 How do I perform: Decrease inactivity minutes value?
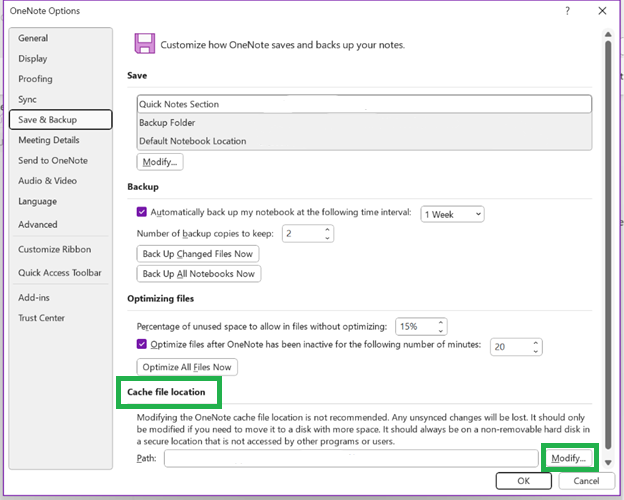click(x=536, y=351)
